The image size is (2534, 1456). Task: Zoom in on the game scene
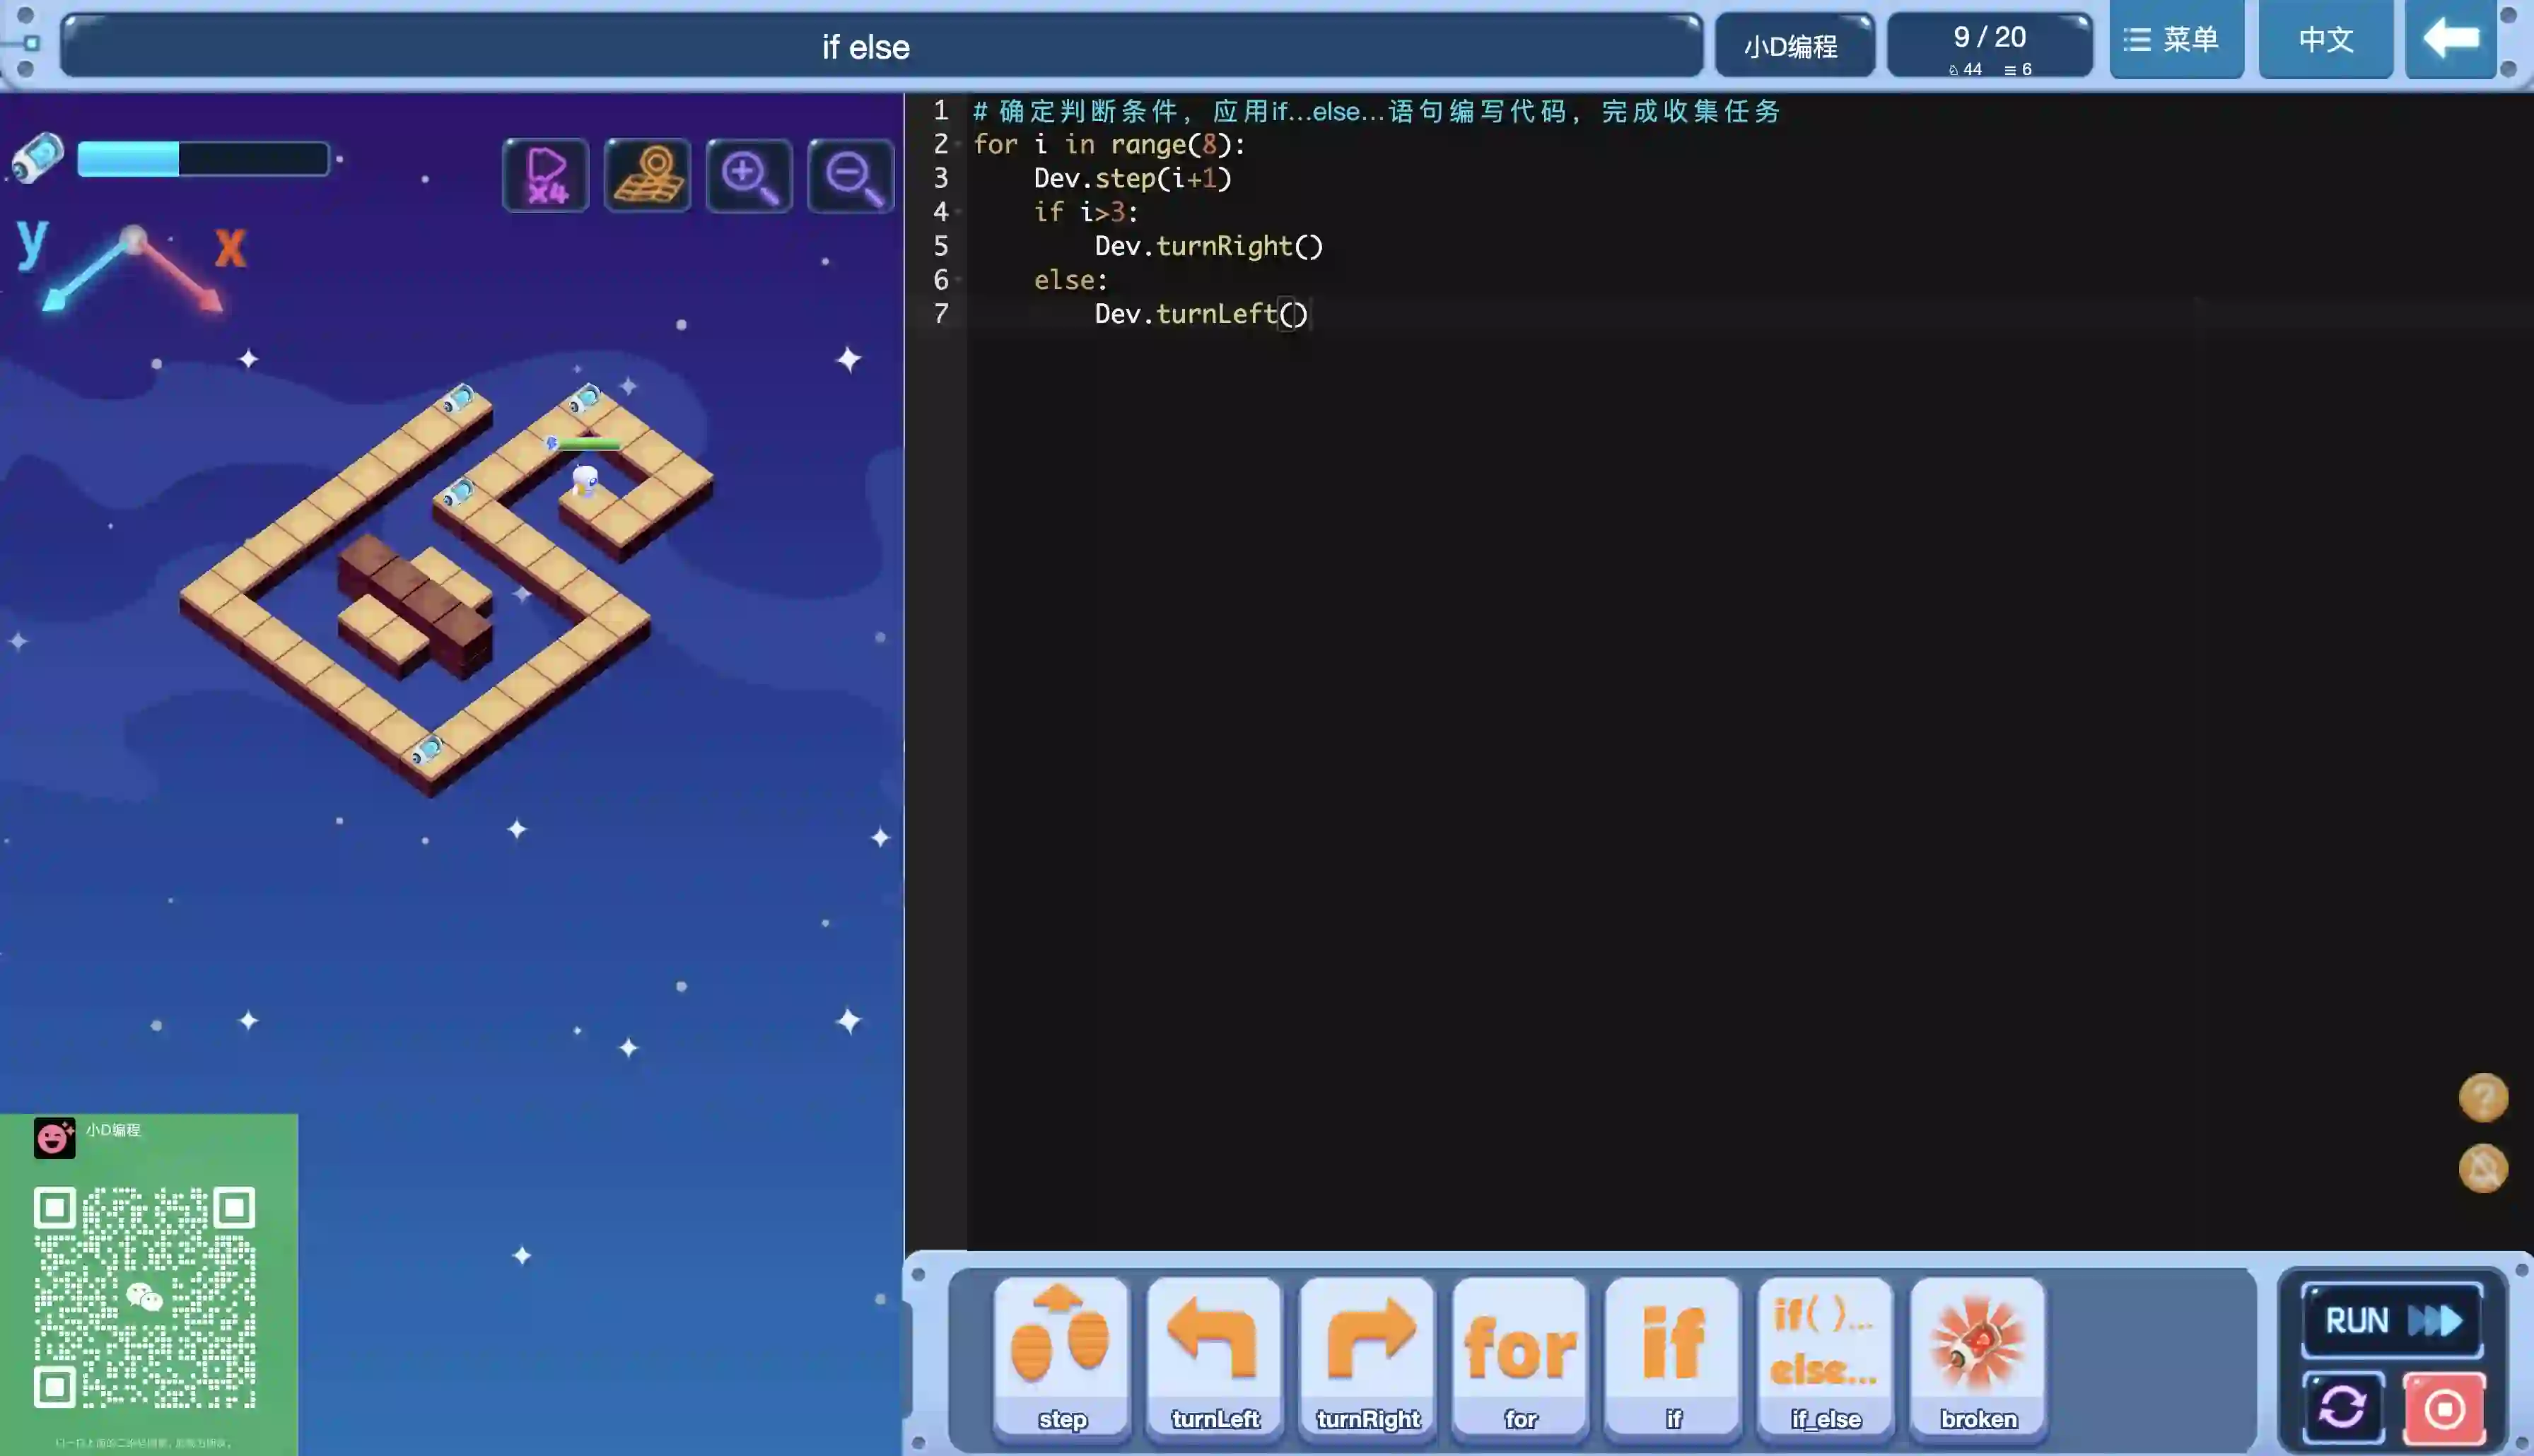point(749,175)
